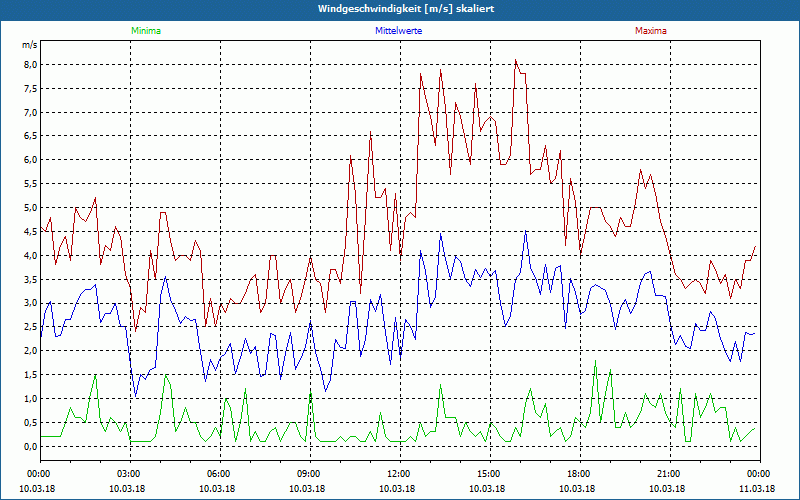Click the 1,5 y-axis value
The image size is (800, 500).
pos(31,375)
